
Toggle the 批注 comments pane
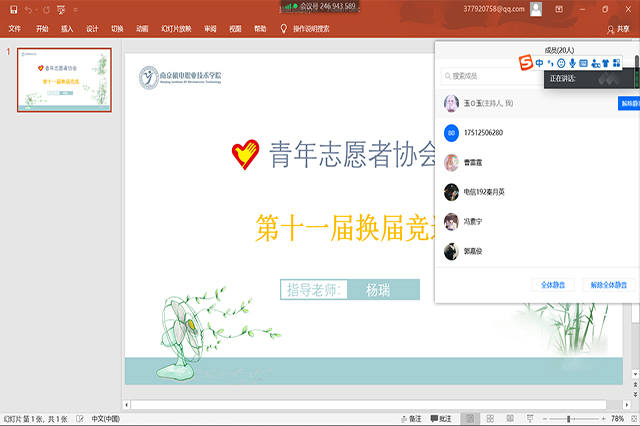[x=440, y=418]
